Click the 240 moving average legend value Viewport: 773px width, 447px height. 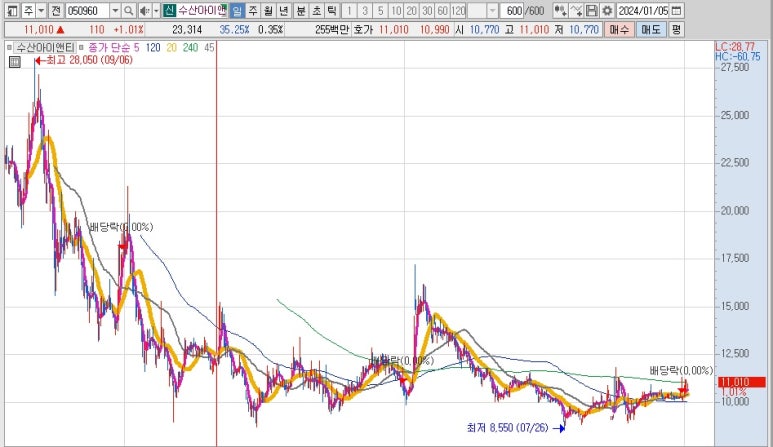[x=190, y=48]
